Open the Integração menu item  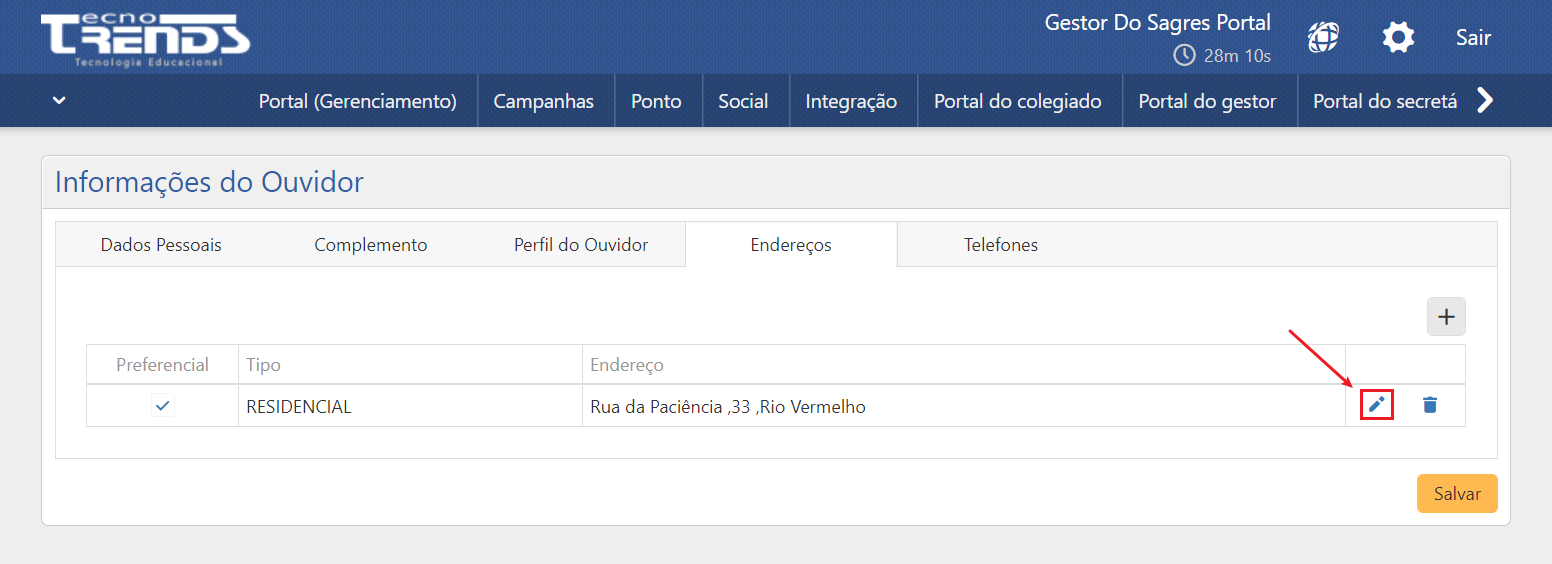tap(851, 101)
